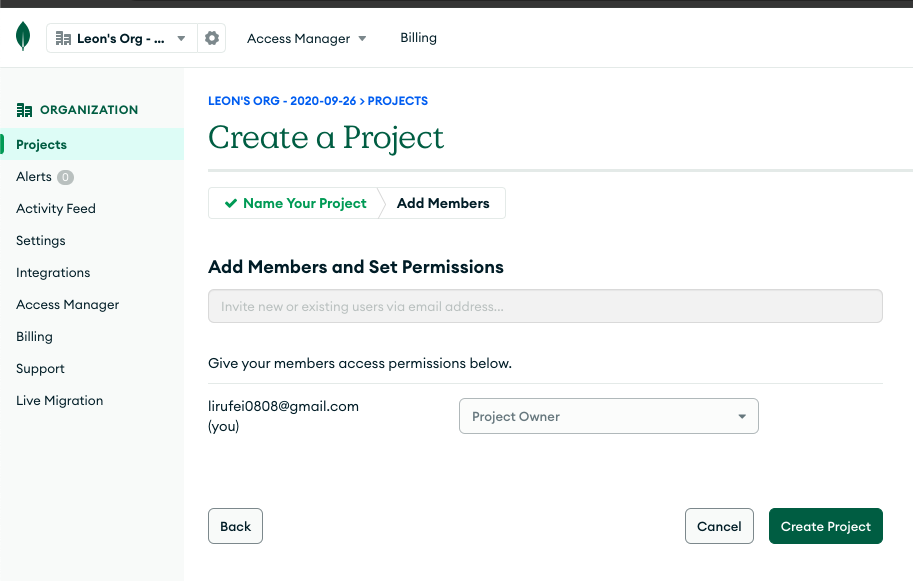913x581 pixels.
Task: Select the Add Members step tab
Action: coord(443,203)
